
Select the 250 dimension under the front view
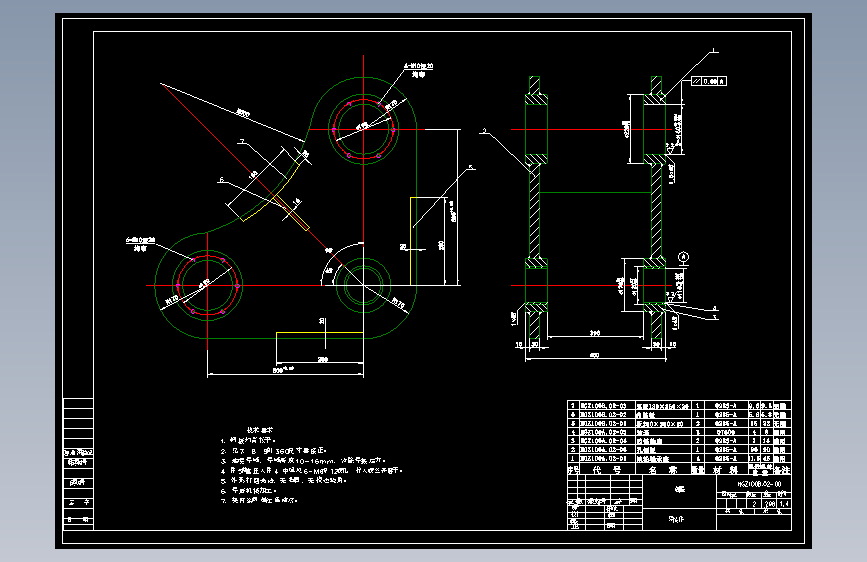(x=323, y=360)
